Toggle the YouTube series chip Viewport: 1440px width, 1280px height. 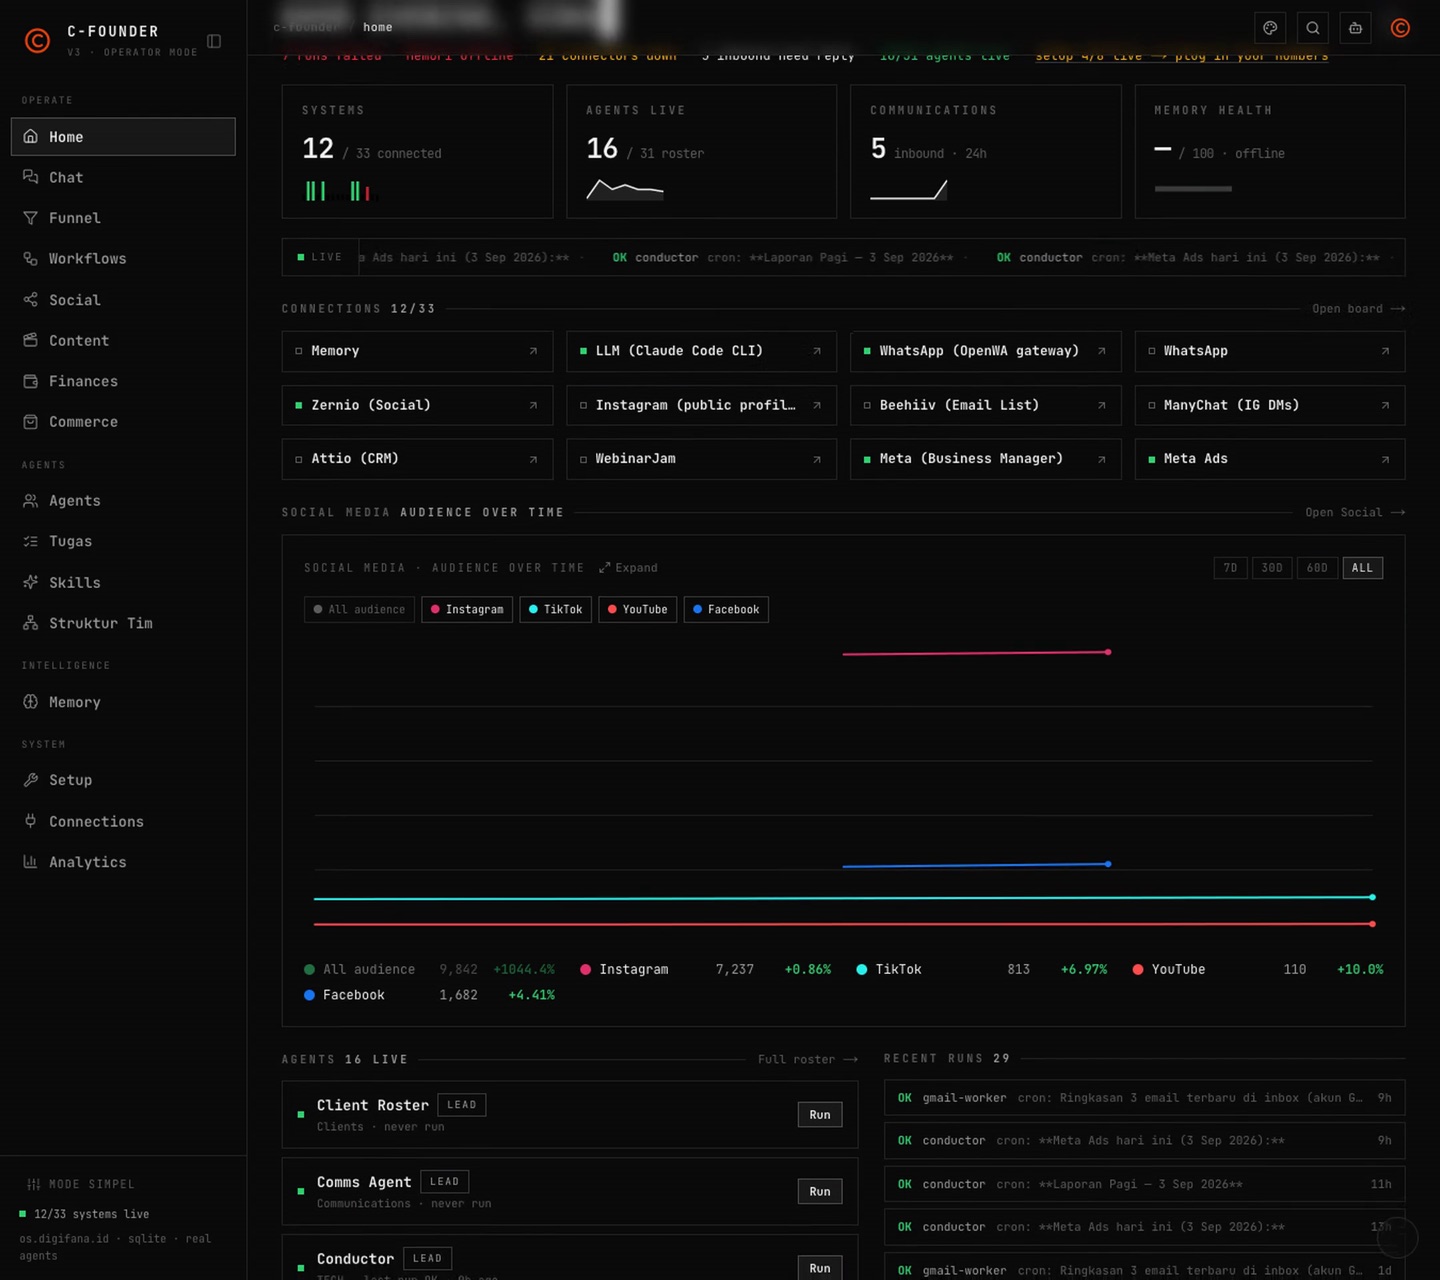click(x=637, y=609)
